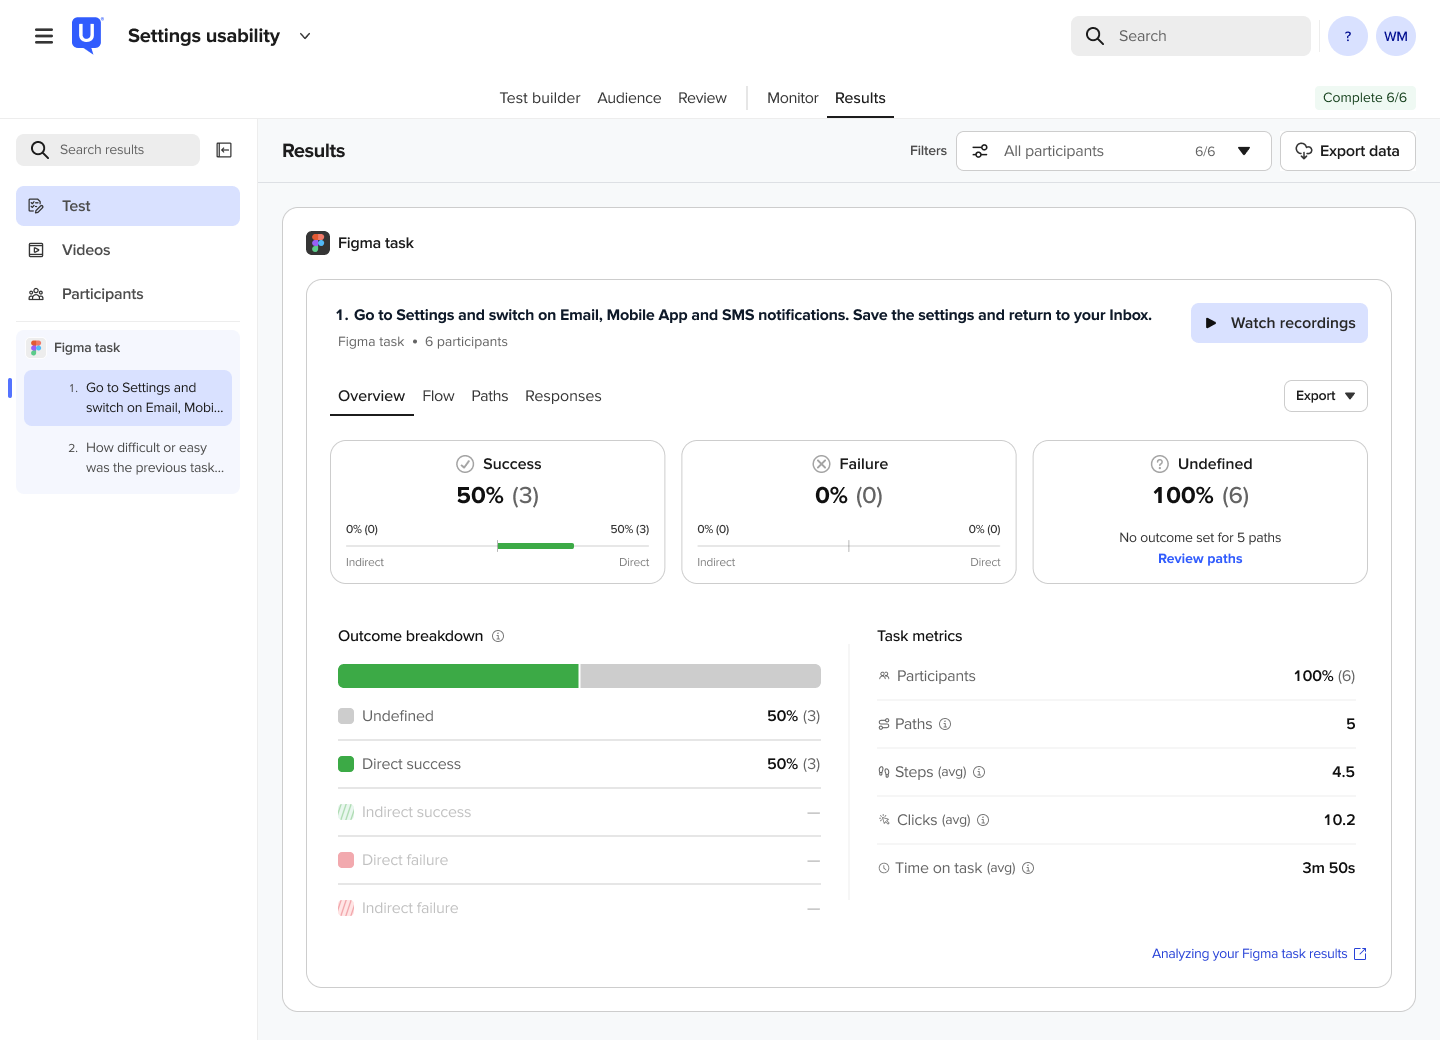Image resolution: width=1440 pixels, height=1040 pixels.
Task: Switch to the Responses tab
Action: [563, 396]
